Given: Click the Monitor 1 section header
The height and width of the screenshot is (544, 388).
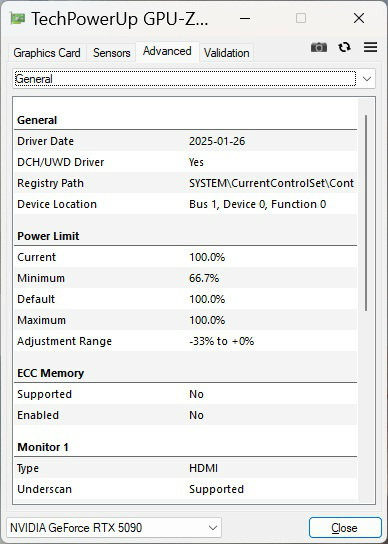Looking at the screenshot, I should pyautogui.click(x=43, y=447).
